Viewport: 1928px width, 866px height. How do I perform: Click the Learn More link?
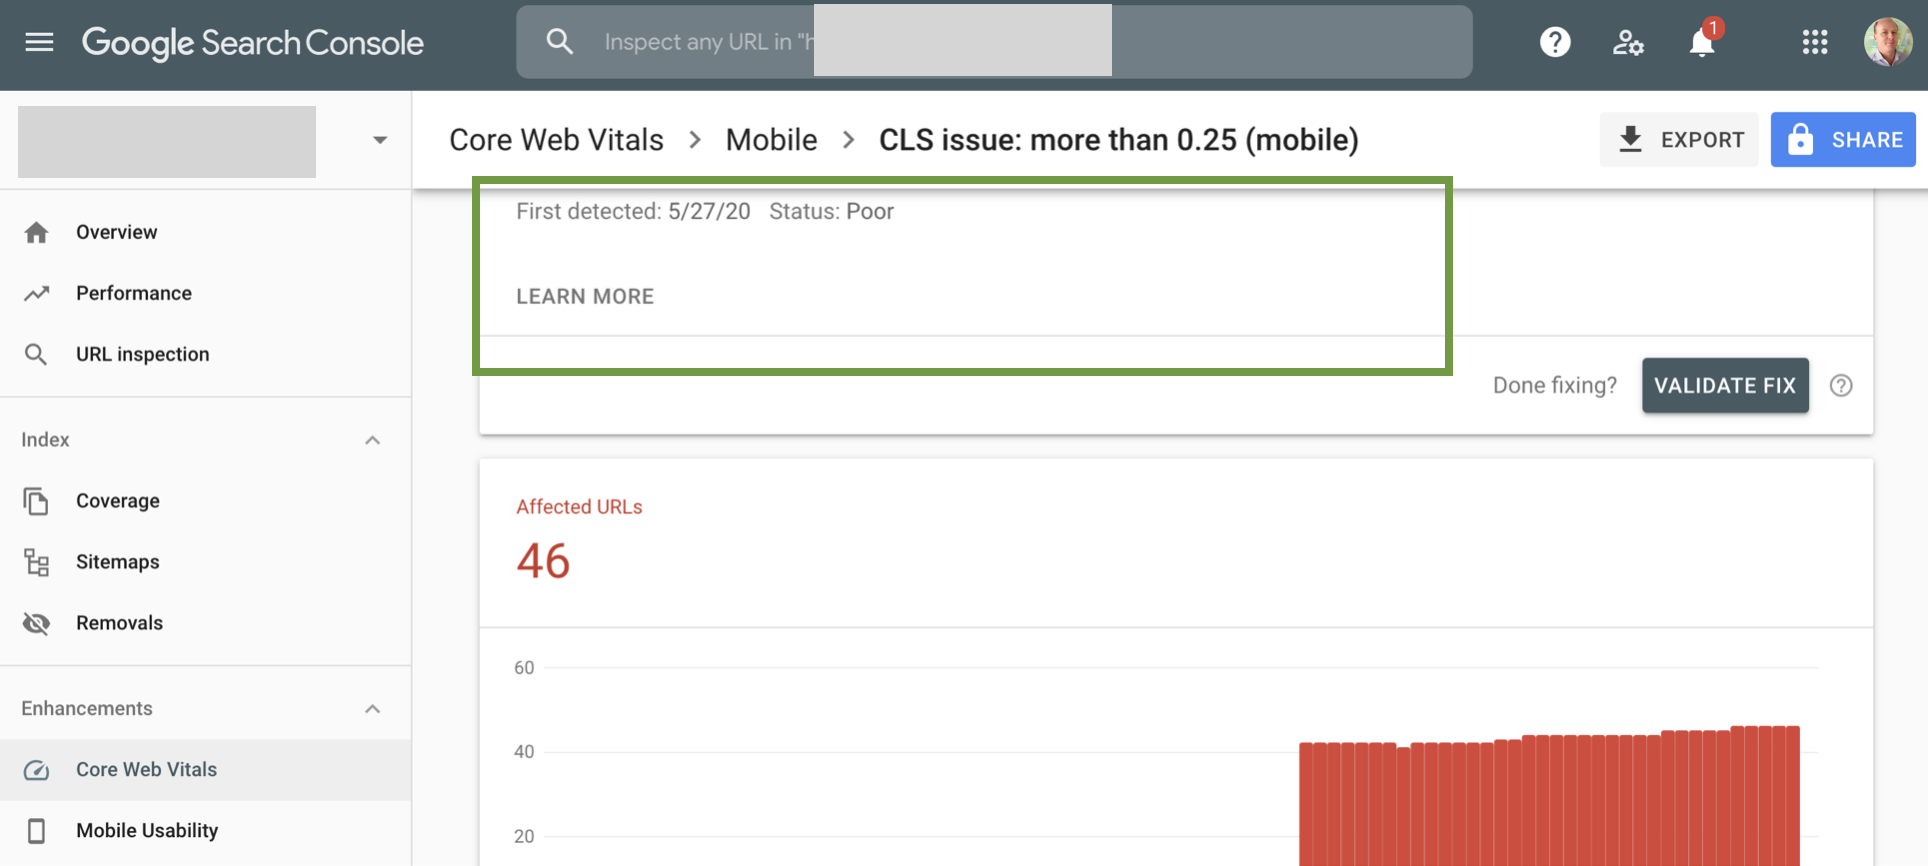(x=585, y=296)
